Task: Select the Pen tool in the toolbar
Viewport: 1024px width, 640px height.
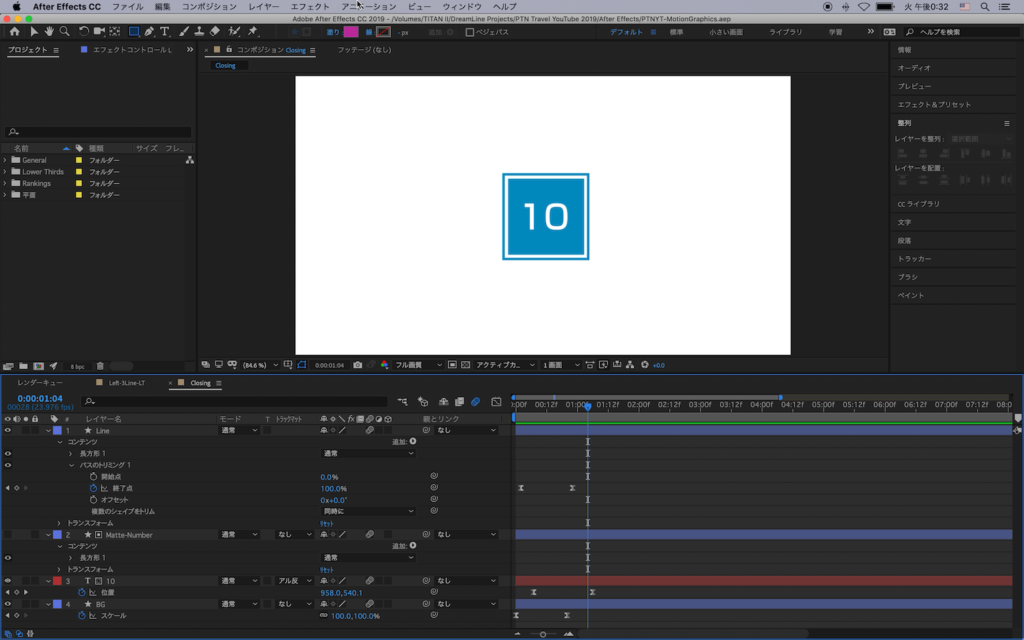Action: tap(149, 32)
